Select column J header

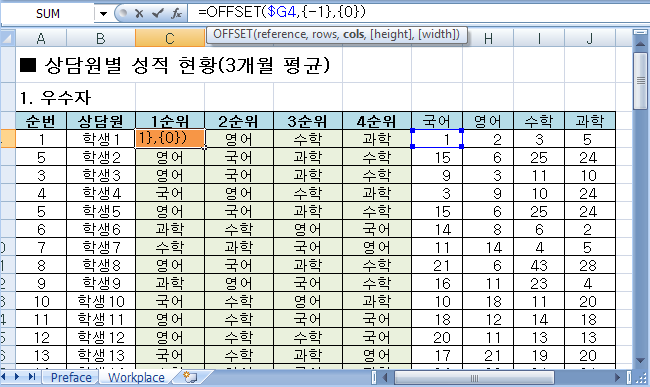pos(590,39)
